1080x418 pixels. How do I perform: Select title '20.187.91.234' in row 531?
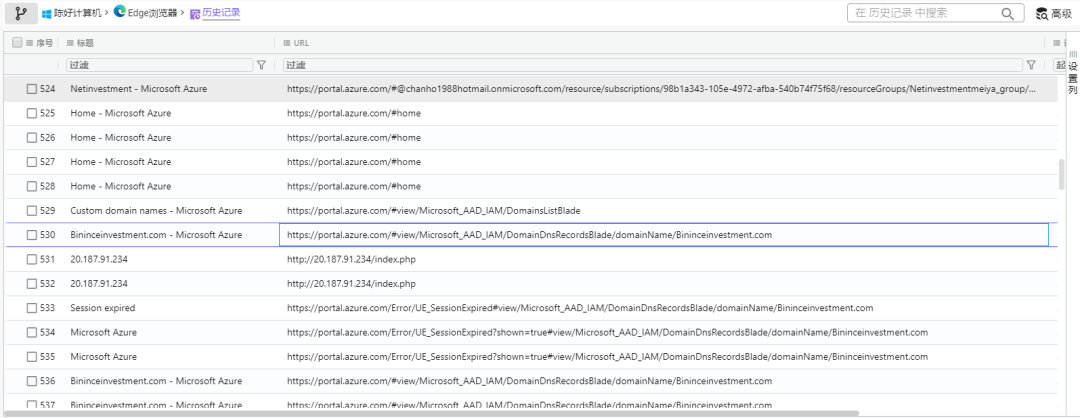tap(99, 260)
